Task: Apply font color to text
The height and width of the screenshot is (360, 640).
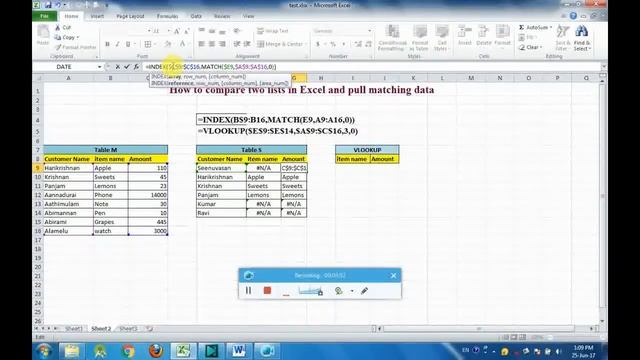Action: 182,44
